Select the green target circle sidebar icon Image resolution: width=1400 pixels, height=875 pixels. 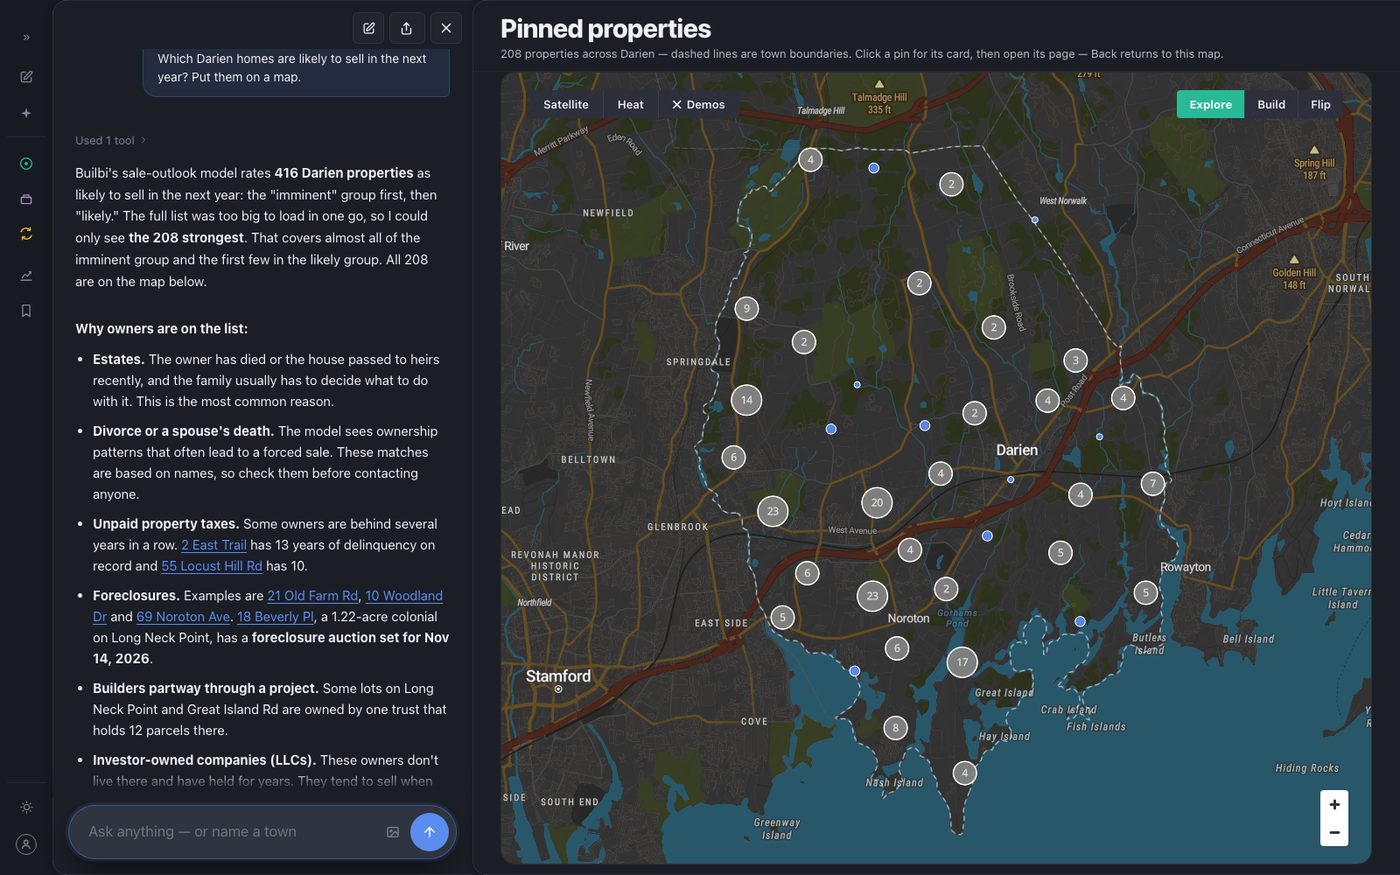coord(26,164)
